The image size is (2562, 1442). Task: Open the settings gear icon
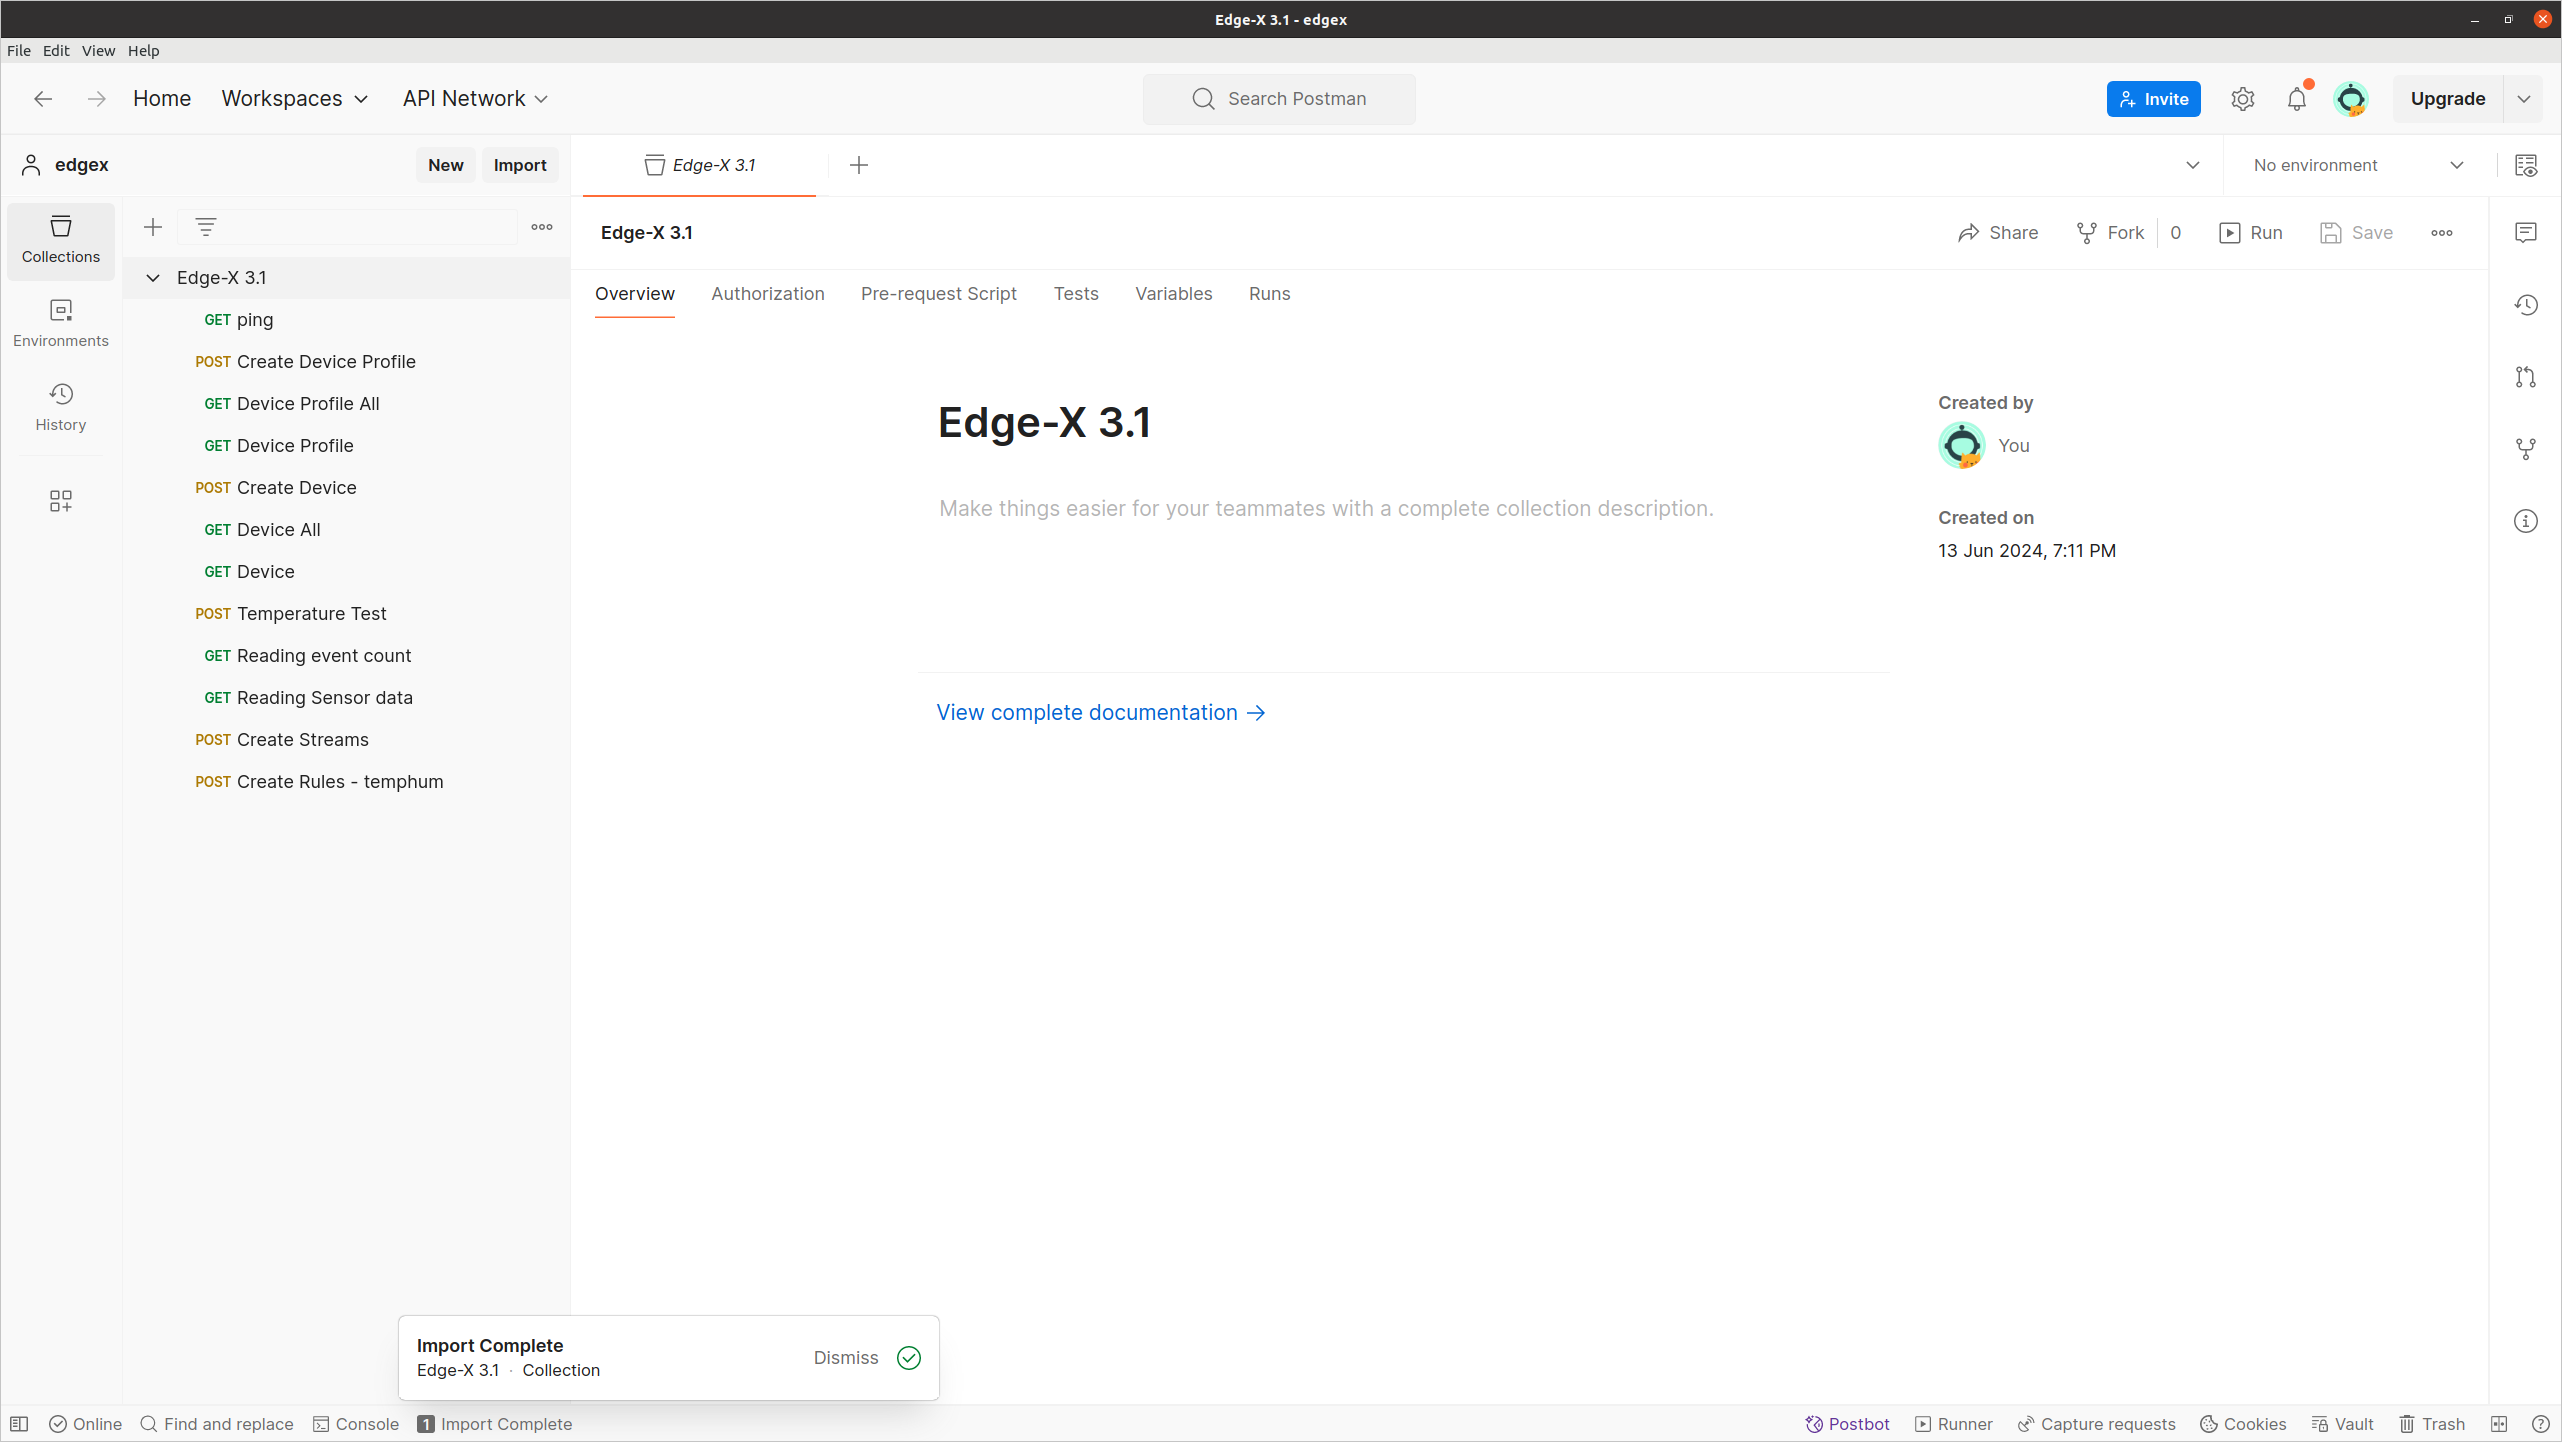click(x=2243, y=99)
